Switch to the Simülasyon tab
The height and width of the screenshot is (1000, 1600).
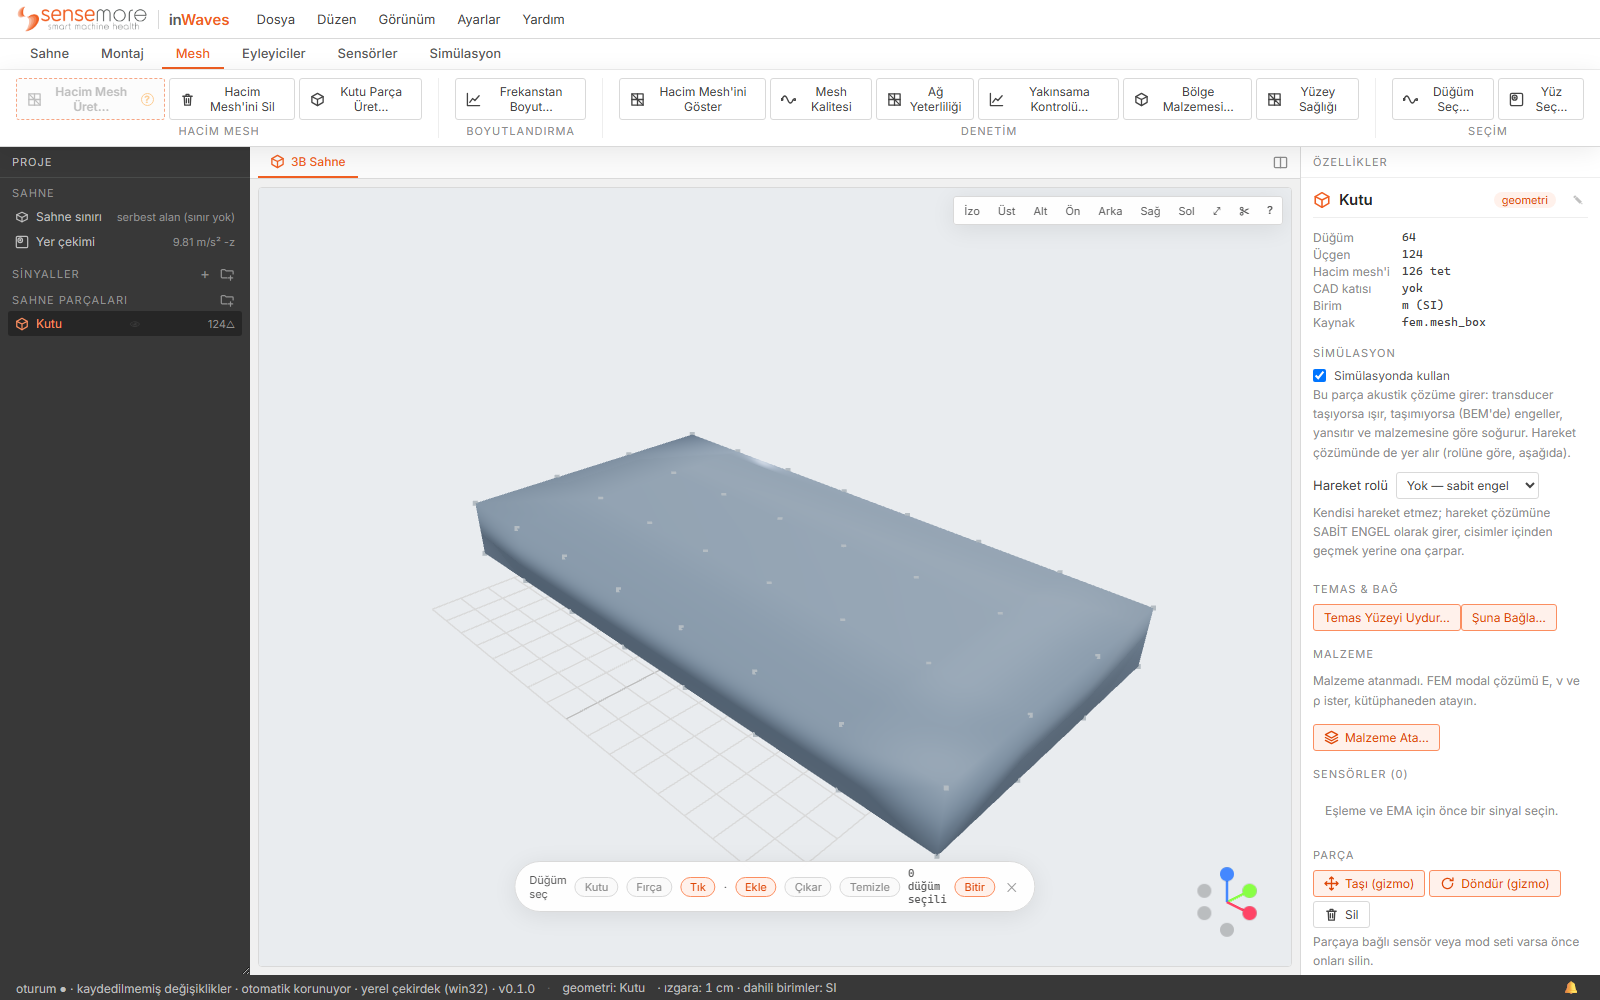click(465, 54)
